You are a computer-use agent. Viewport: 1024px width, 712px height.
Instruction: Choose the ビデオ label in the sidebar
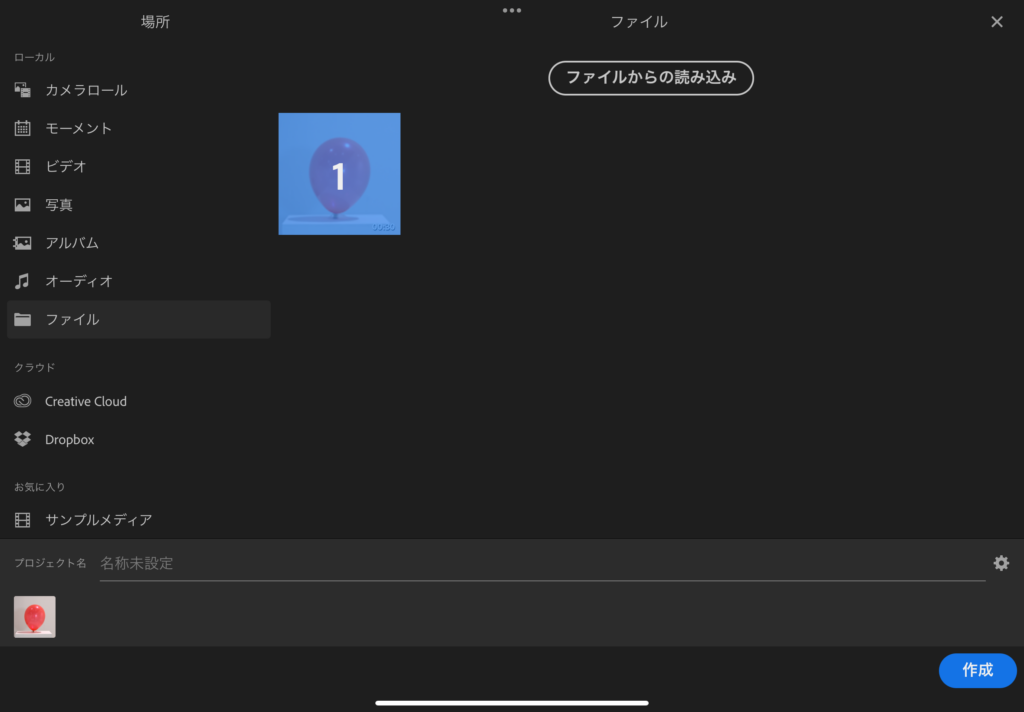66,166
